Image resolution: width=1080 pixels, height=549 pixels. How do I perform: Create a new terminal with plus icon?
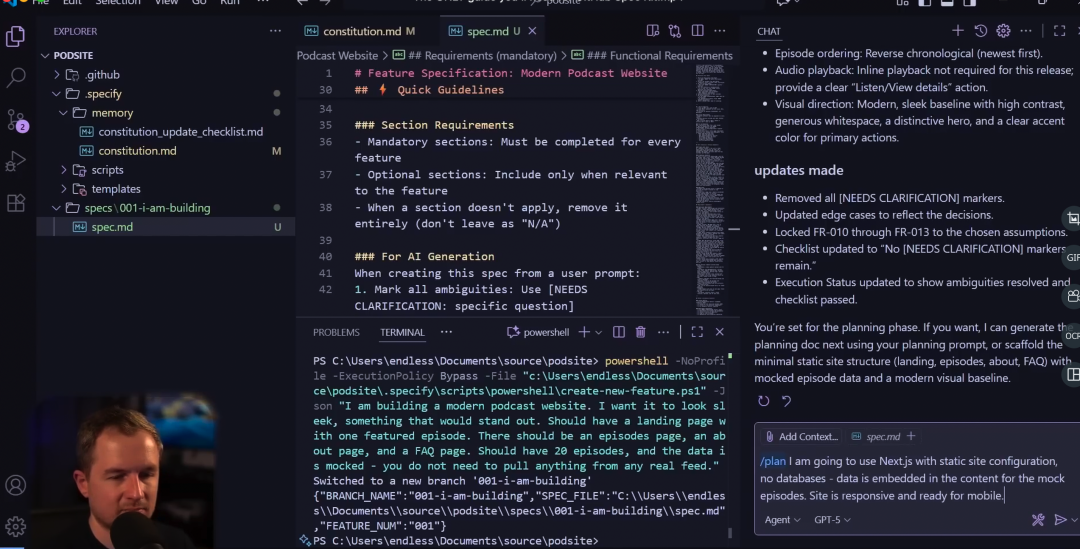[x=584, y=332]
